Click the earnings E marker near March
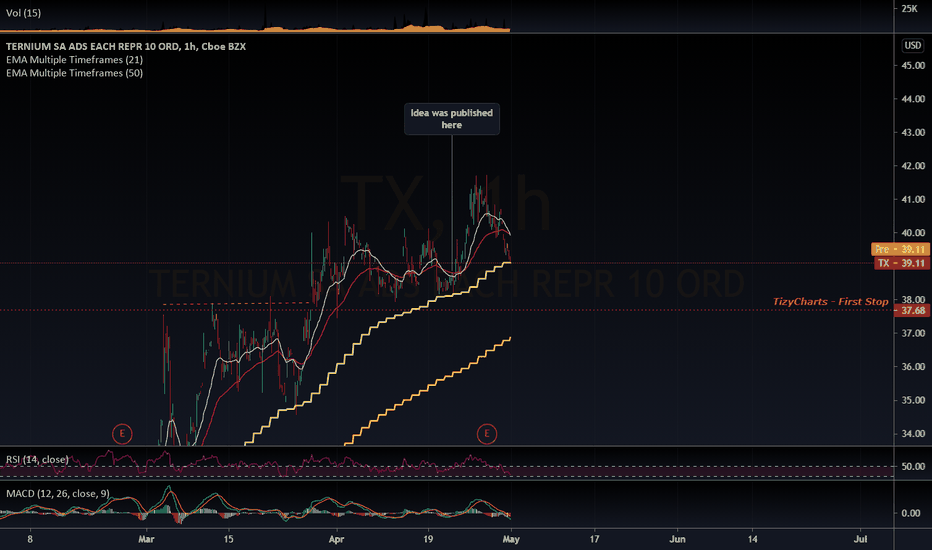This screenshot has height=550, width=932. tap(122, 433)
